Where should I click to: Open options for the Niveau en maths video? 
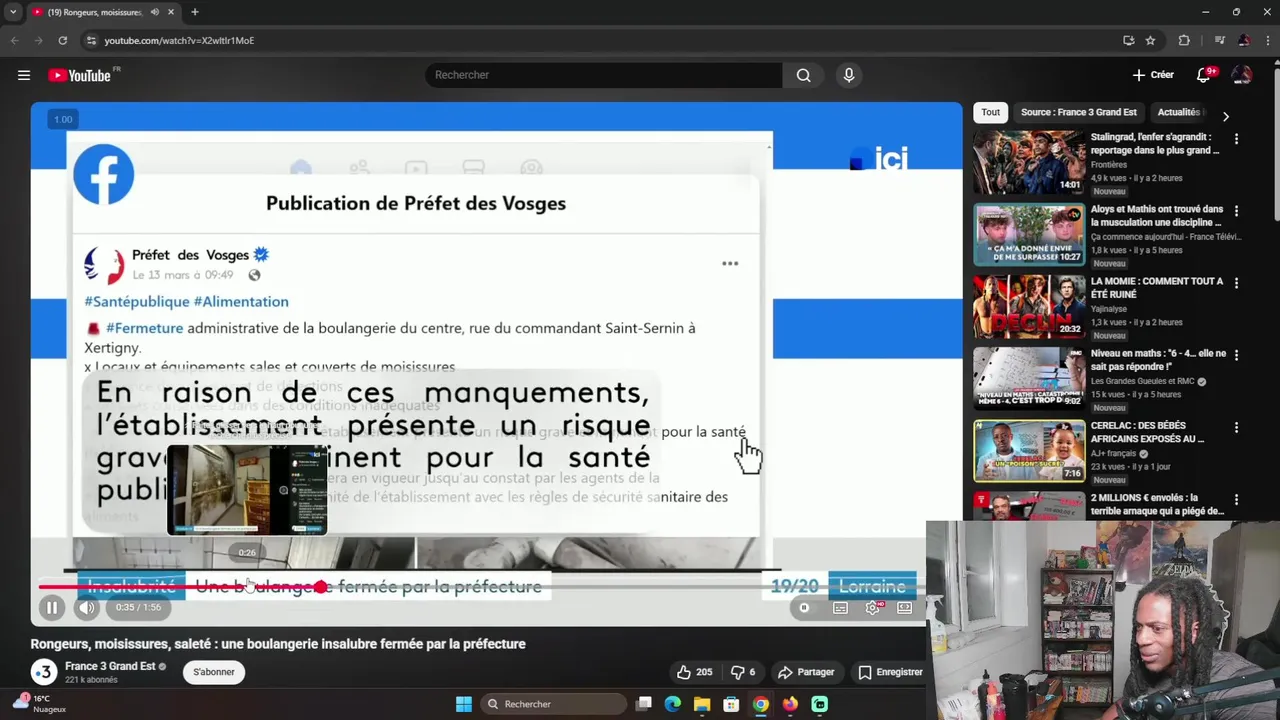[x=1236, y=355]
